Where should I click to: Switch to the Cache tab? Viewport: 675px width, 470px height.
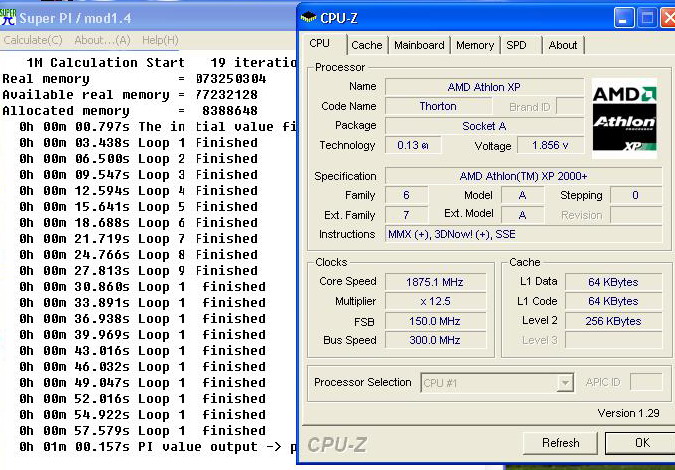pos(367,45)
